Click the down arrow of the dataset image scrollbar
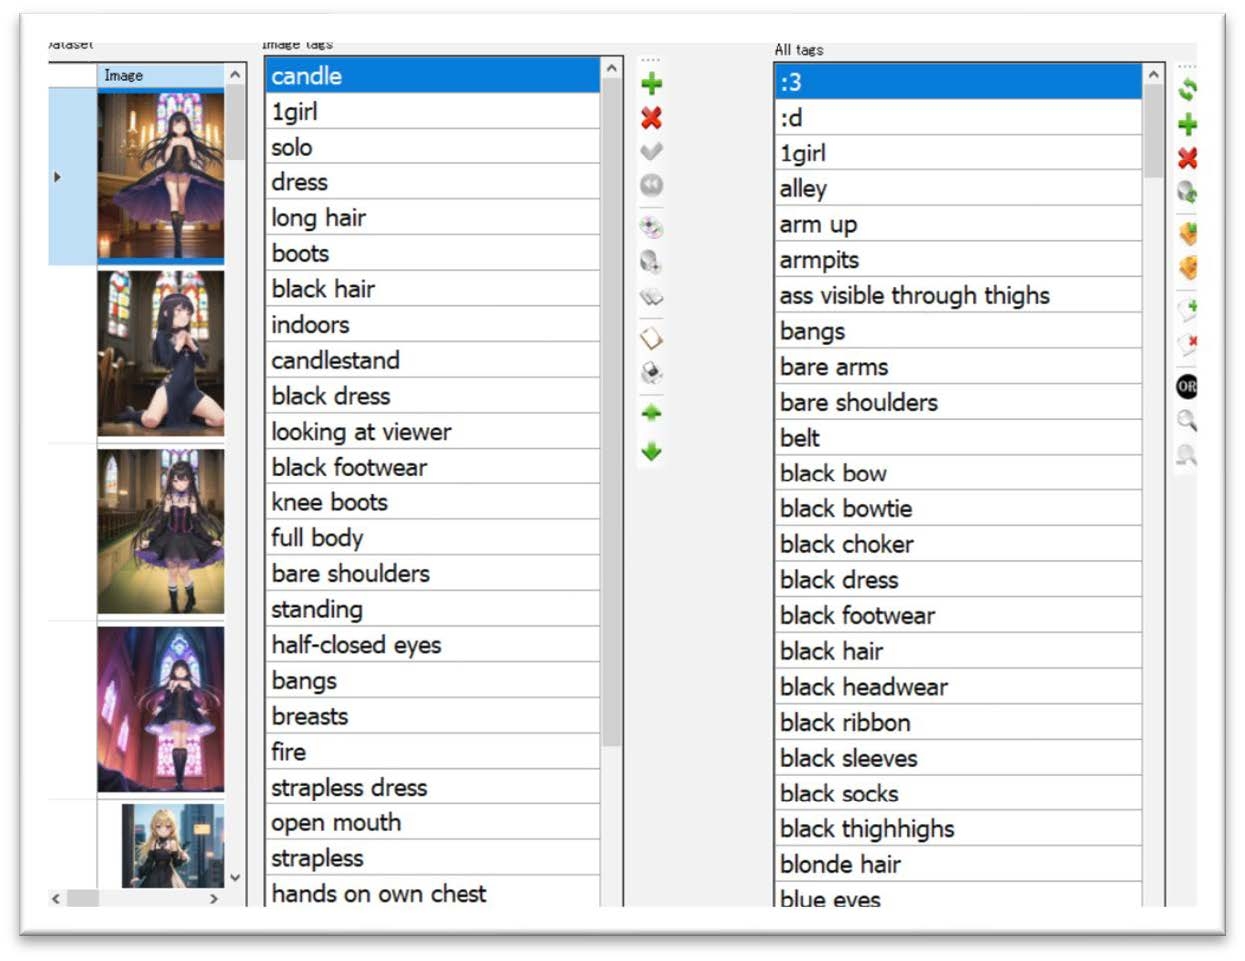Viewport: 1245px width, 961px height. pos(235,878)
